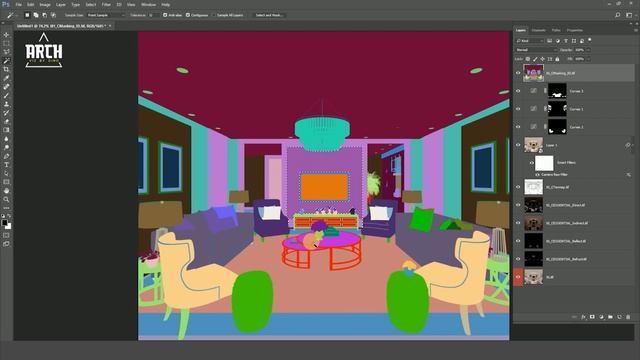Hide Layer 1 visibility eye

click(518, 145)
